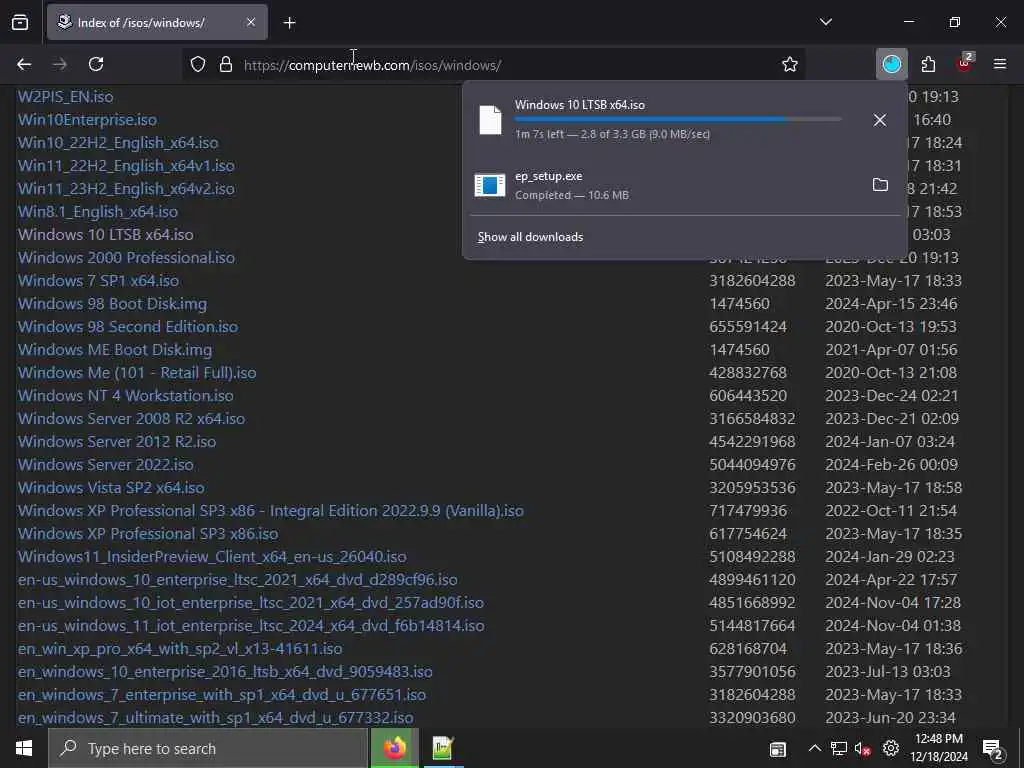Reload the current page
The image size is (1024, 768).
[96, 64]
